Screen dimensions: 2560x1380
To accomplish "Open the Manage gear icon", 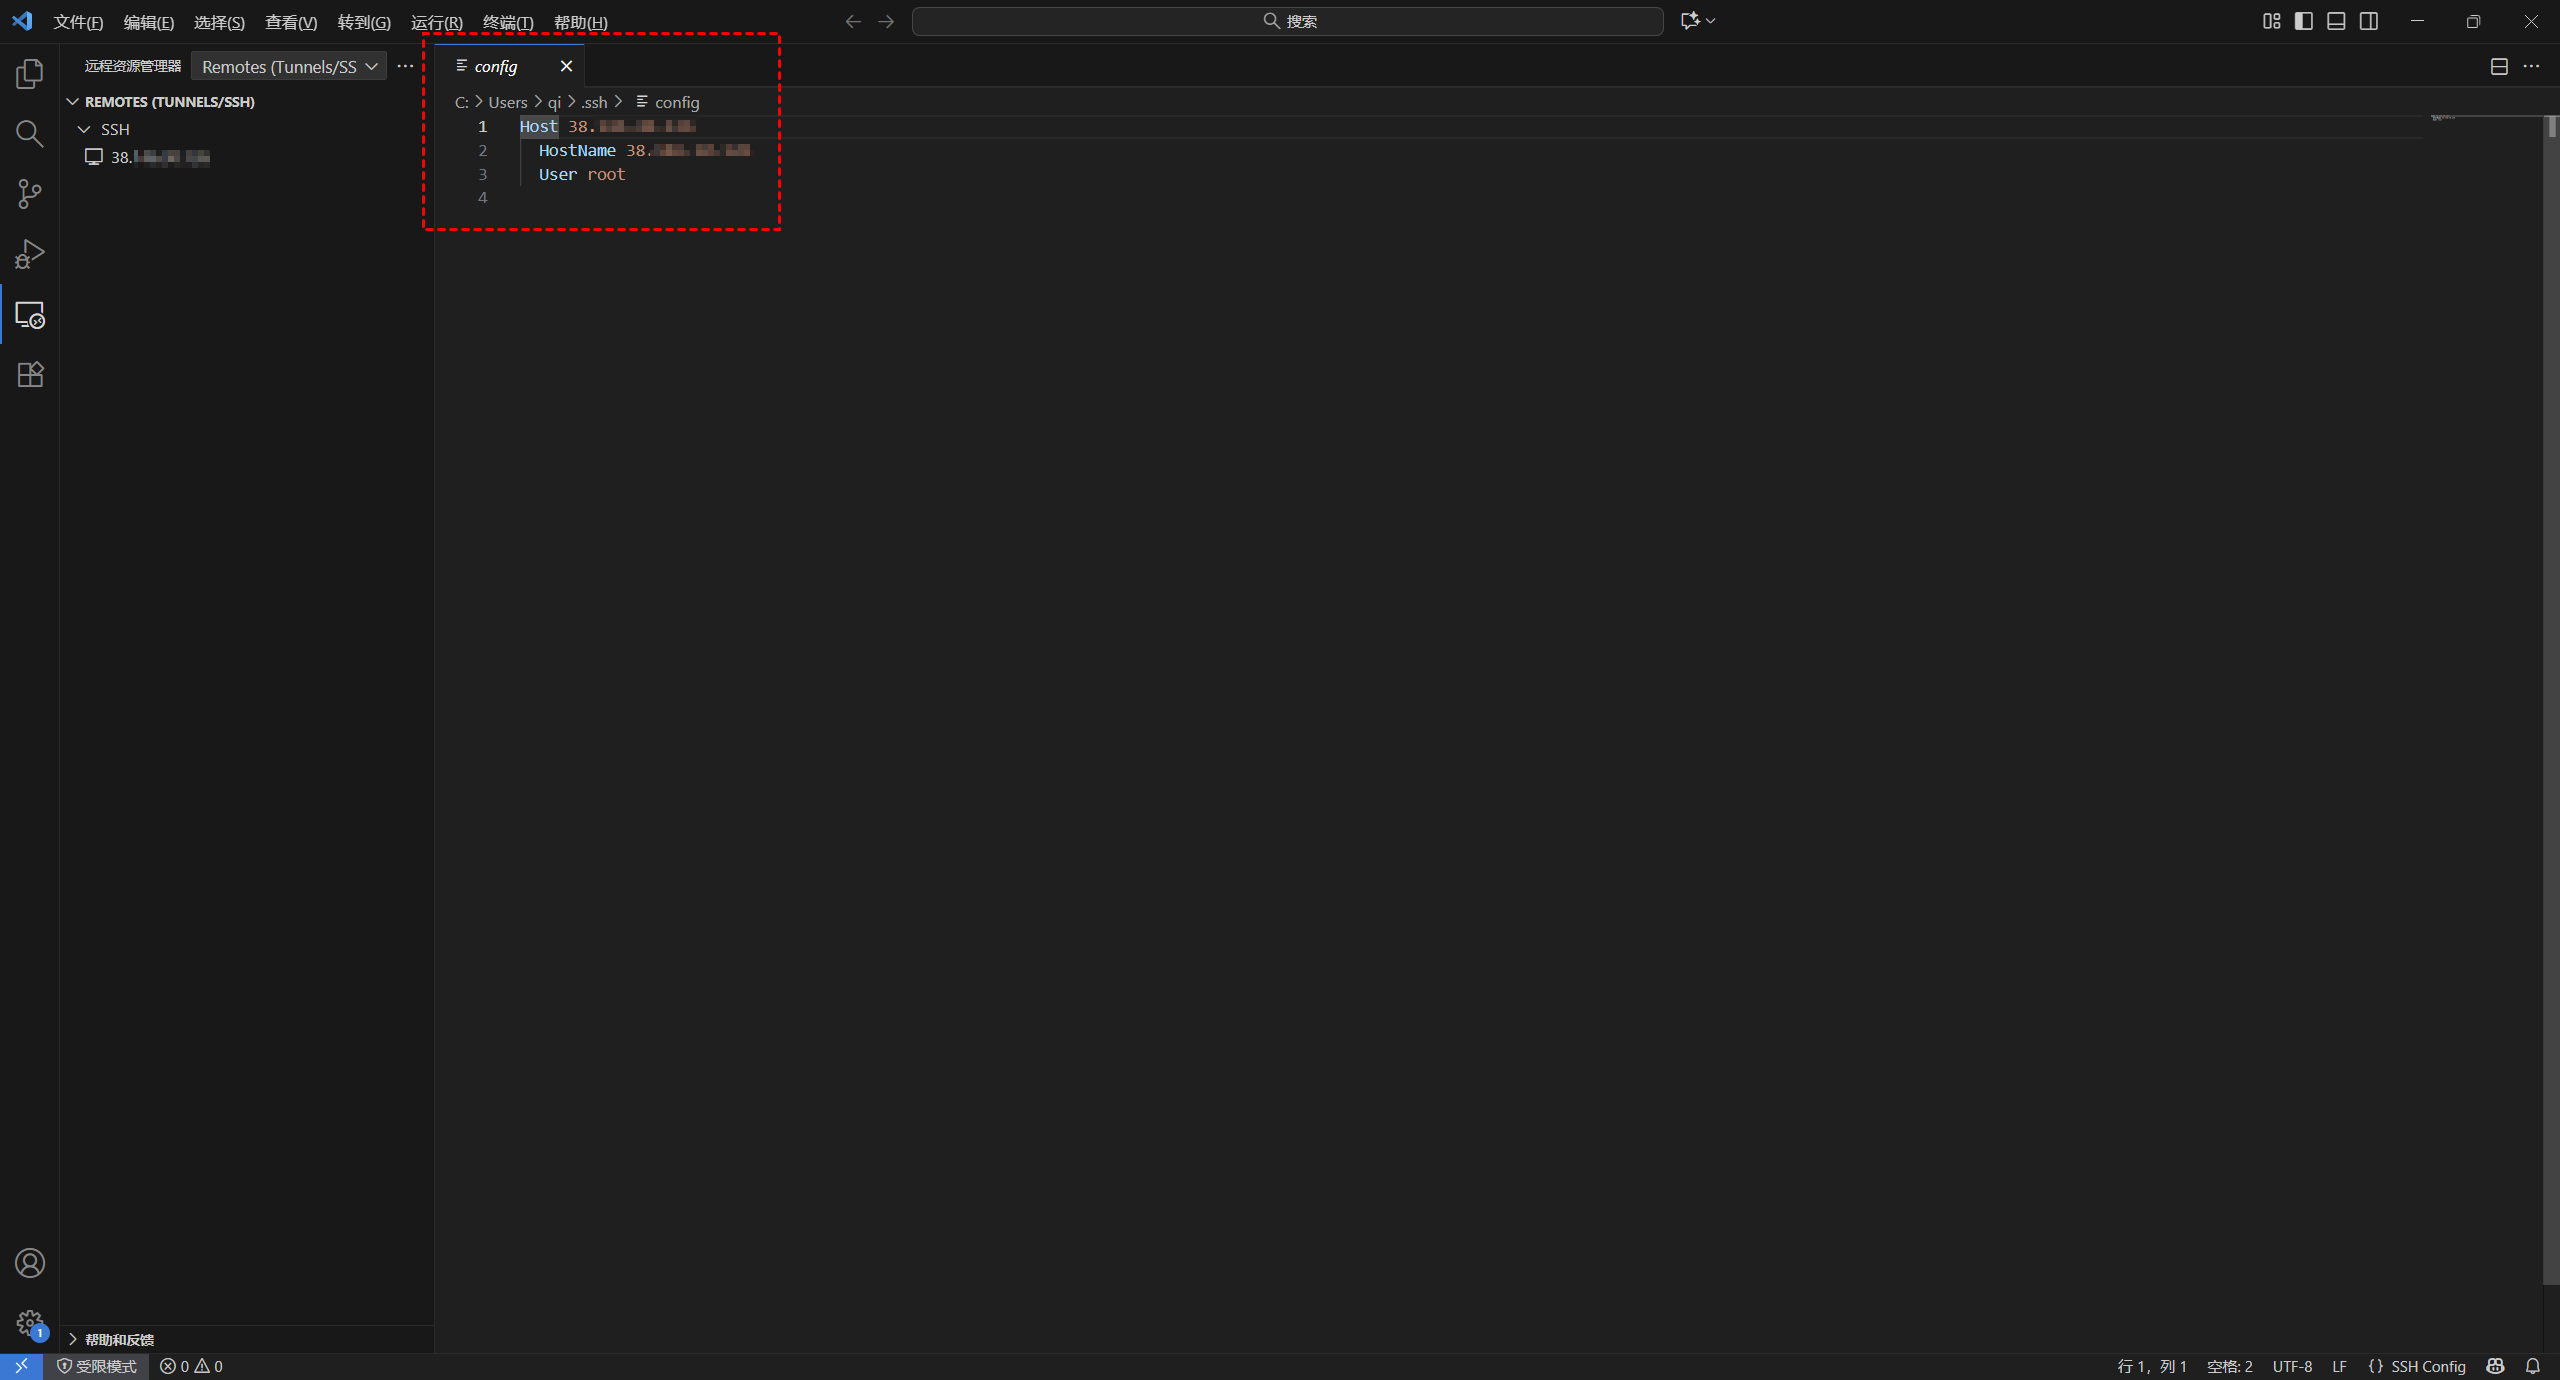I will point(30,1323).
